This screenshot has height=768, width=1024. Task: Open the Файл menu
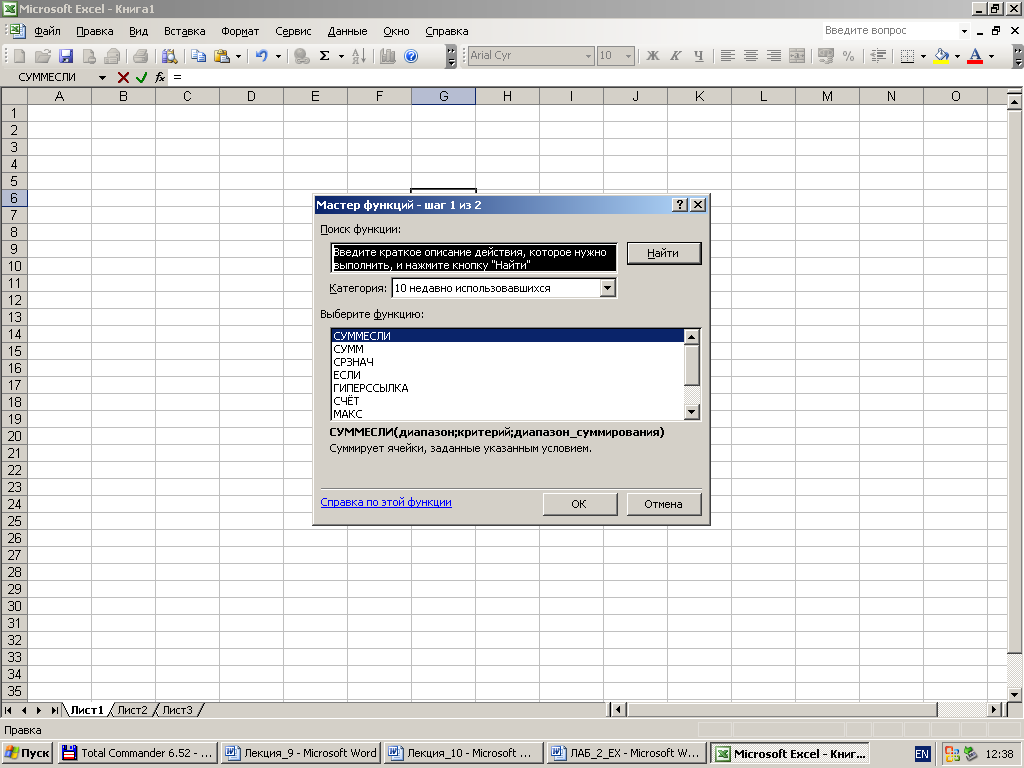(47, 31)
